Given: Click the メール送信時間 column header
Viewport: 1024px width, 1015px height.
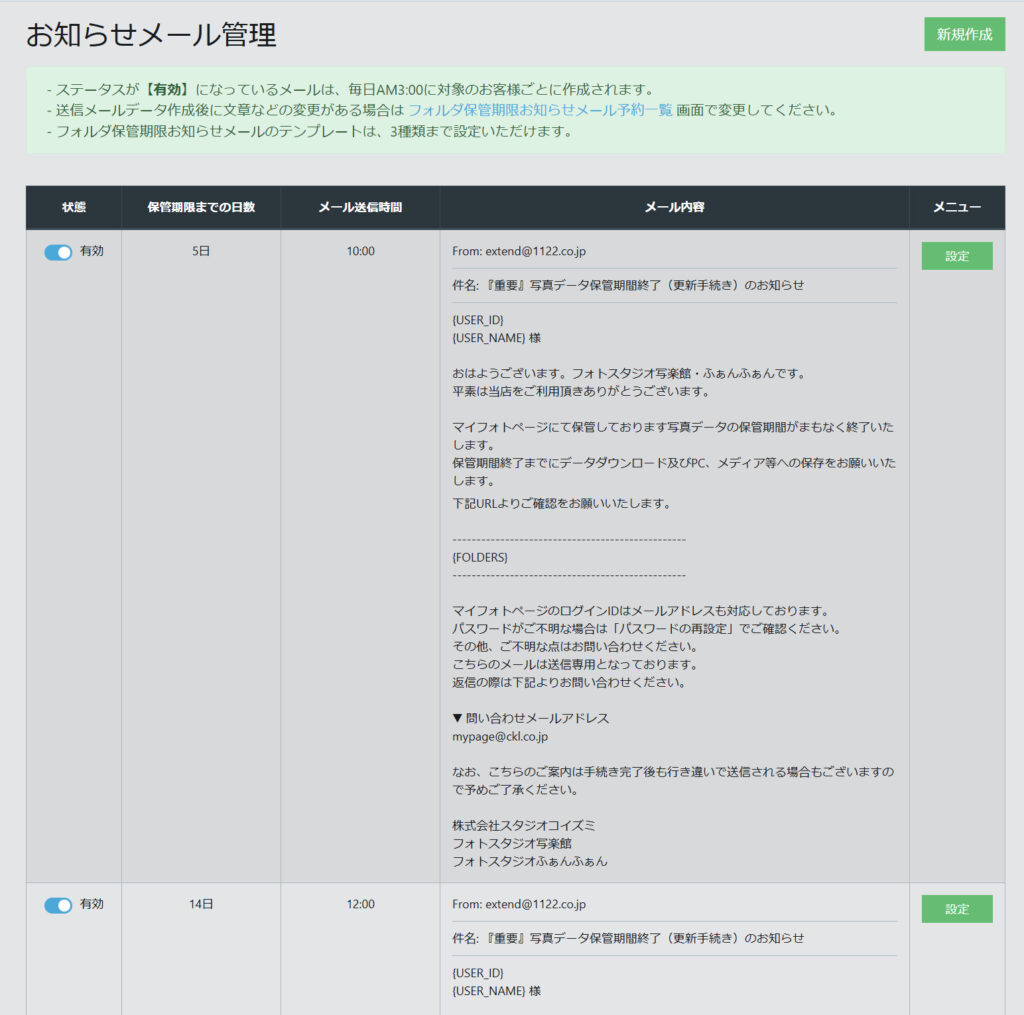Looking at the screenshot, I should click(x=360, y=208).
